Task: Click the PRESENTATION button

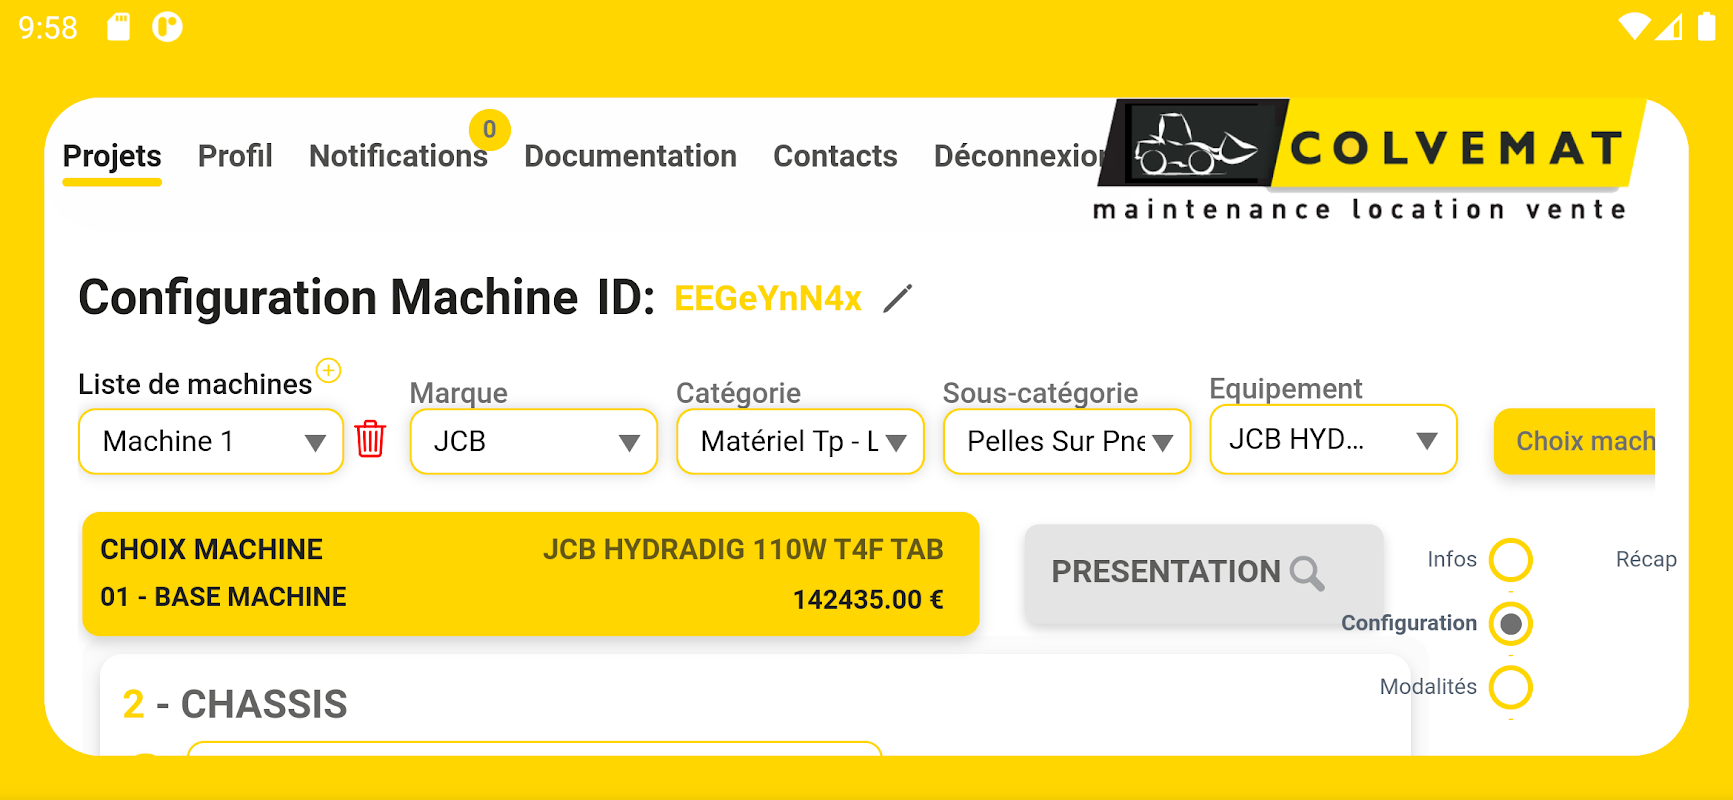Action: (x=1204, y=573)
